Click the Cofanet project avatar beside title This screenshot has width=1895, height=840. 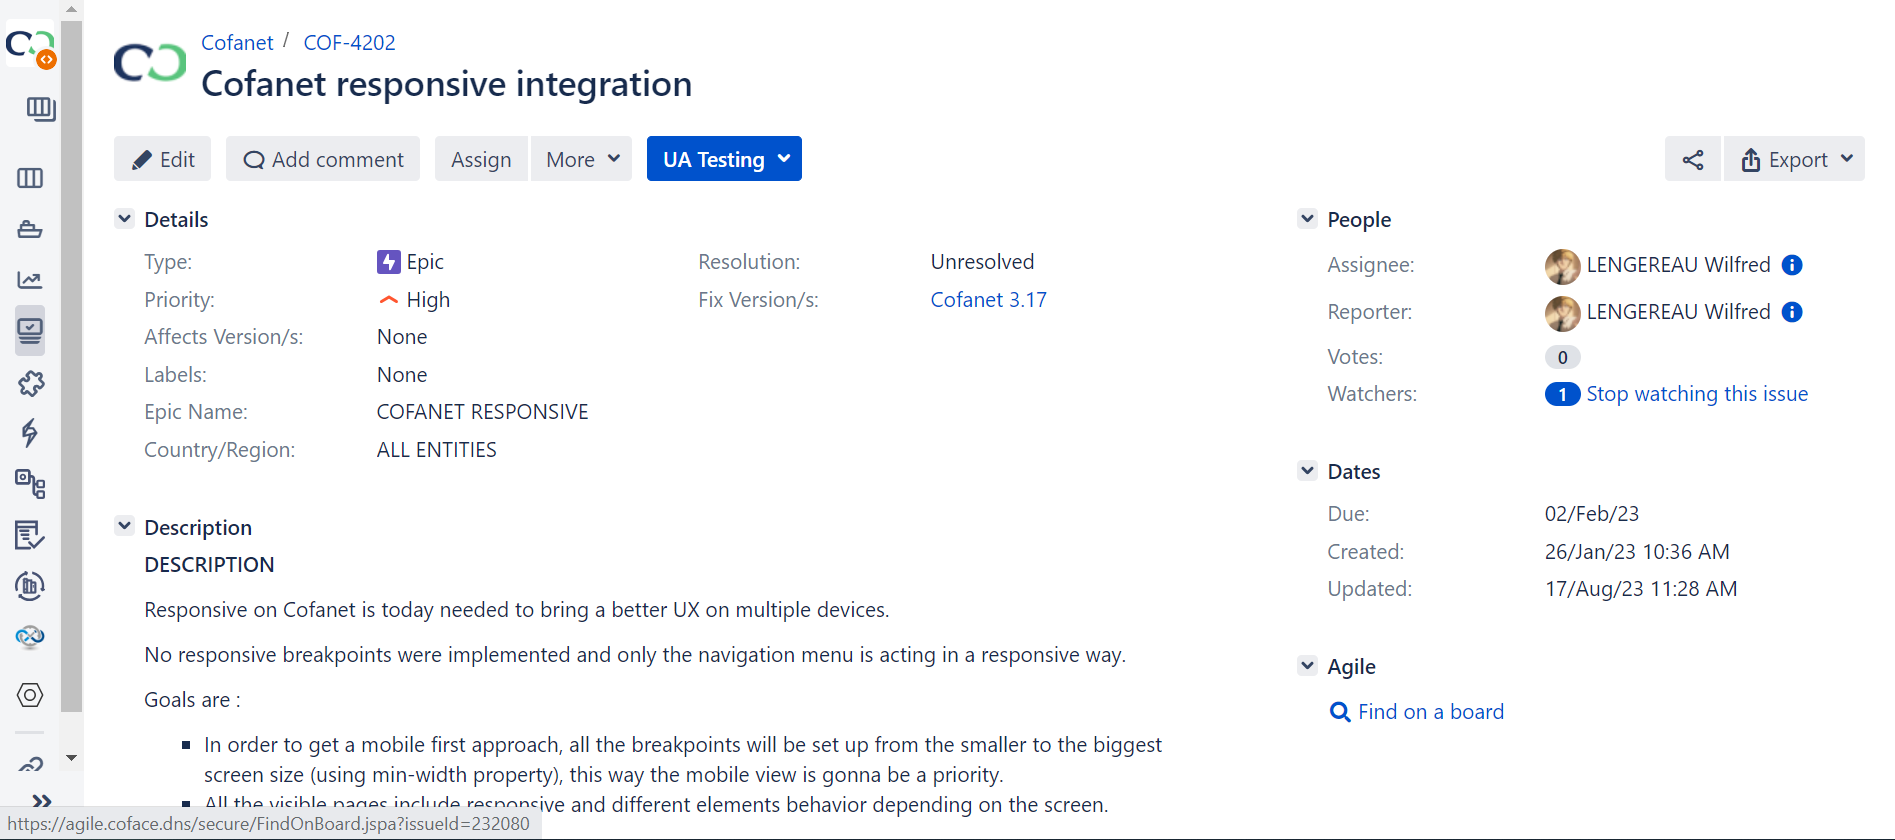coord(150,62)
